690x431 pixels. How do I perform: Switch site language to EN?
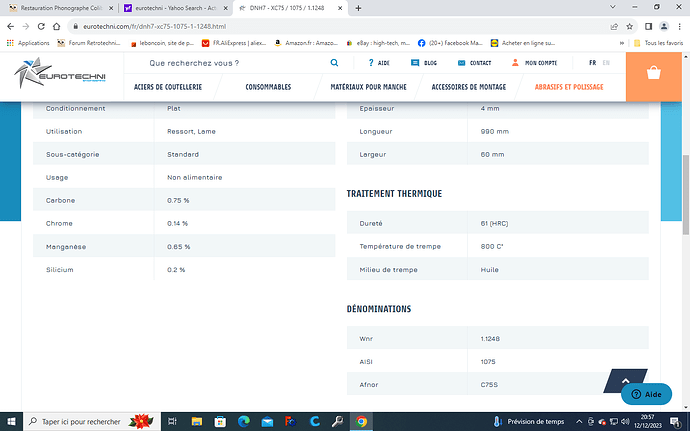point(605,63)
